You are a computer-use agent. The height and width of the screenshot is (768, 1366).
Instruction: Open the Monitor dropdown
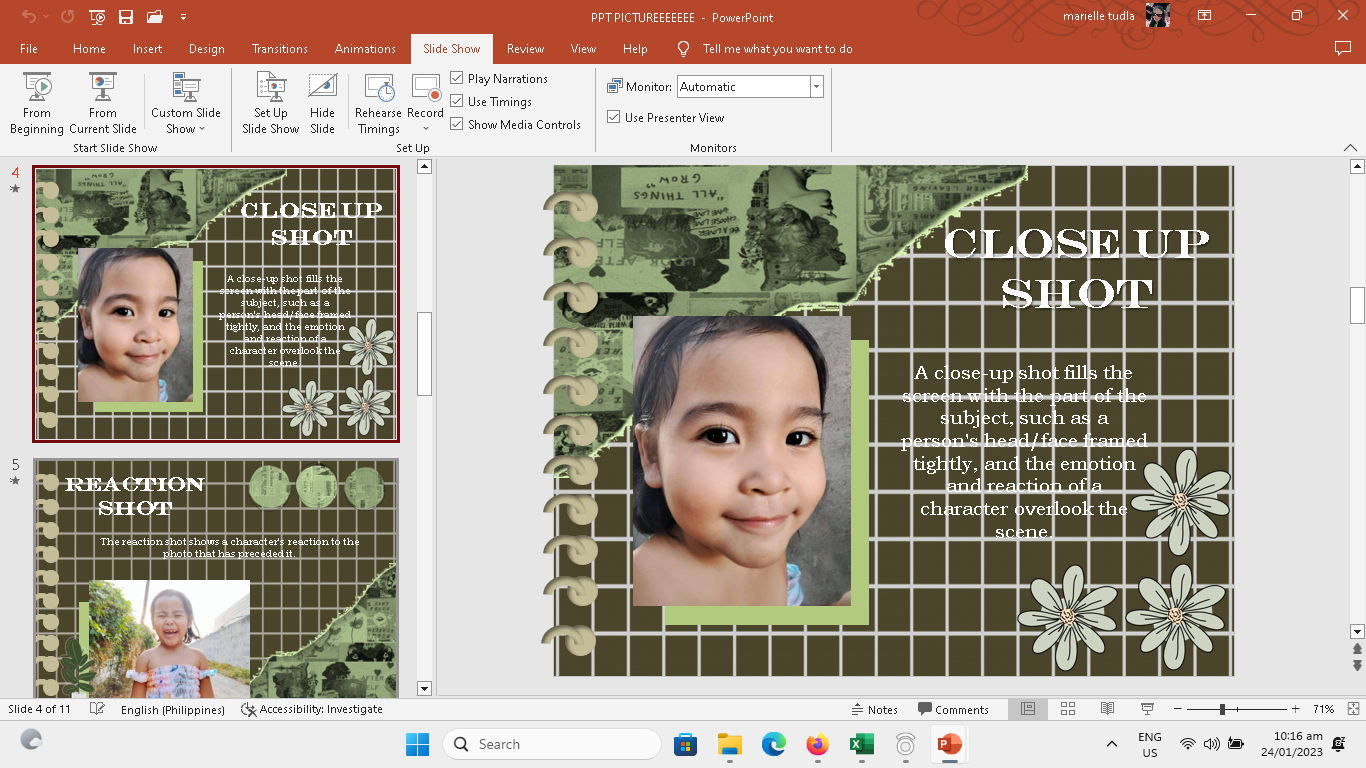click(x=816, y=87)
